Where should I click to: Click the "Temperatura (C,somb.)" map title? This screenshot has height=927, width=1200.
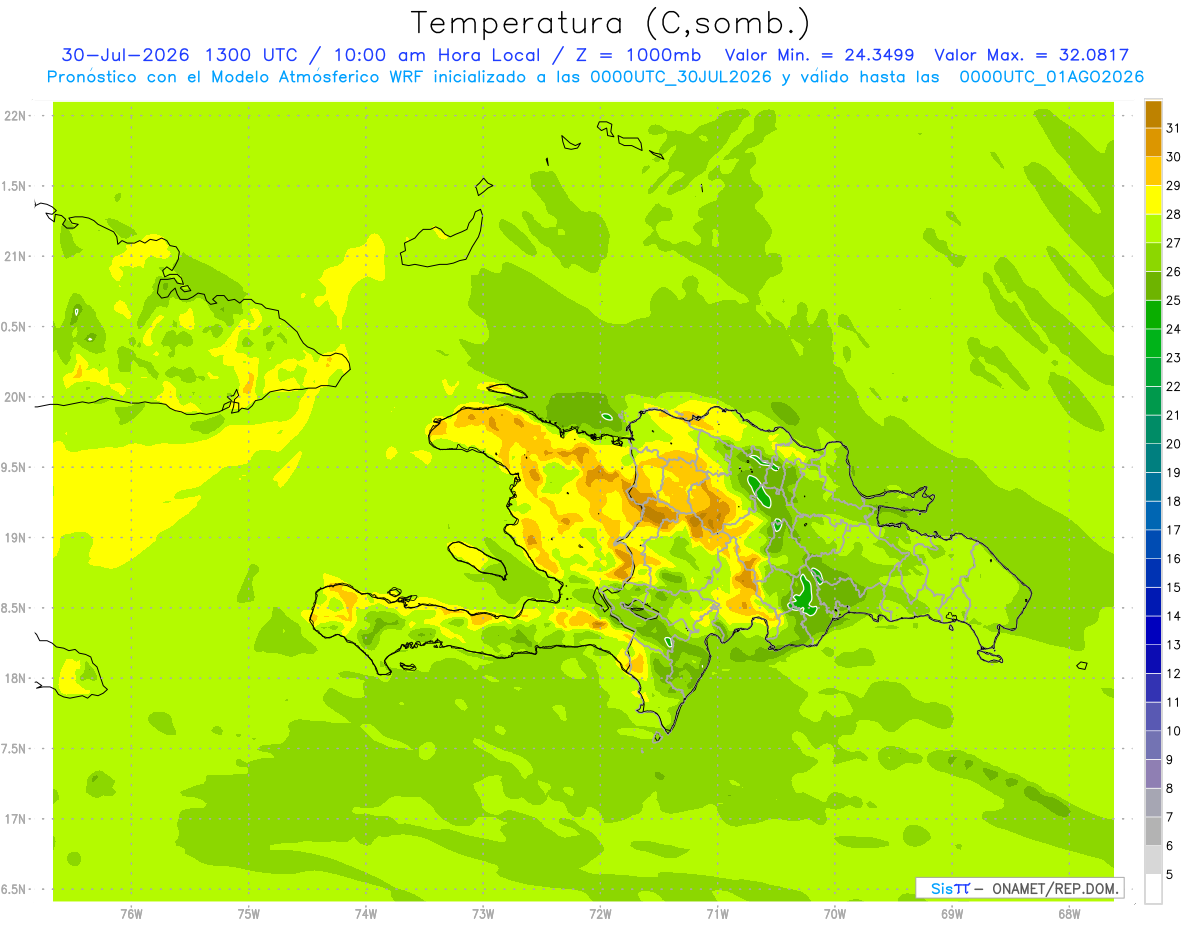pyautogui.click(x=611, y=22)
